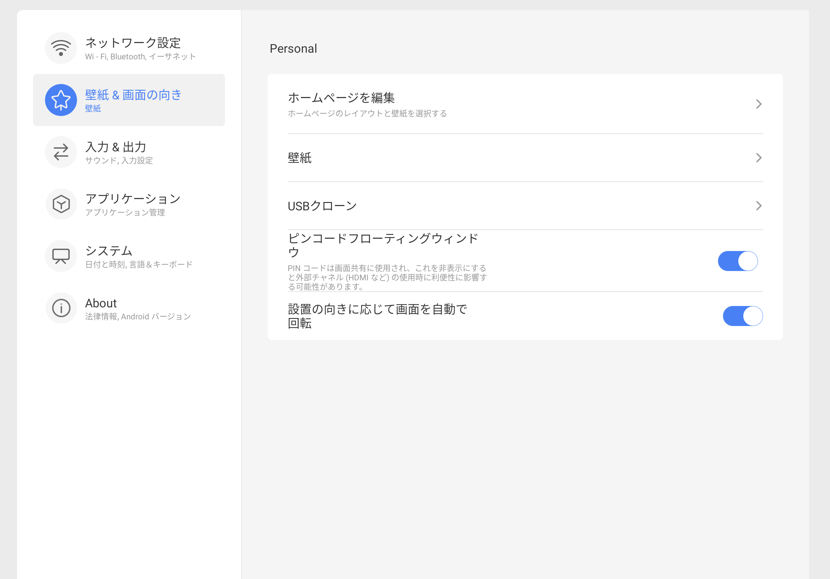
Task: Toggle ピンコードフローティングウィンドウ switch
Action: coord(738,261)
